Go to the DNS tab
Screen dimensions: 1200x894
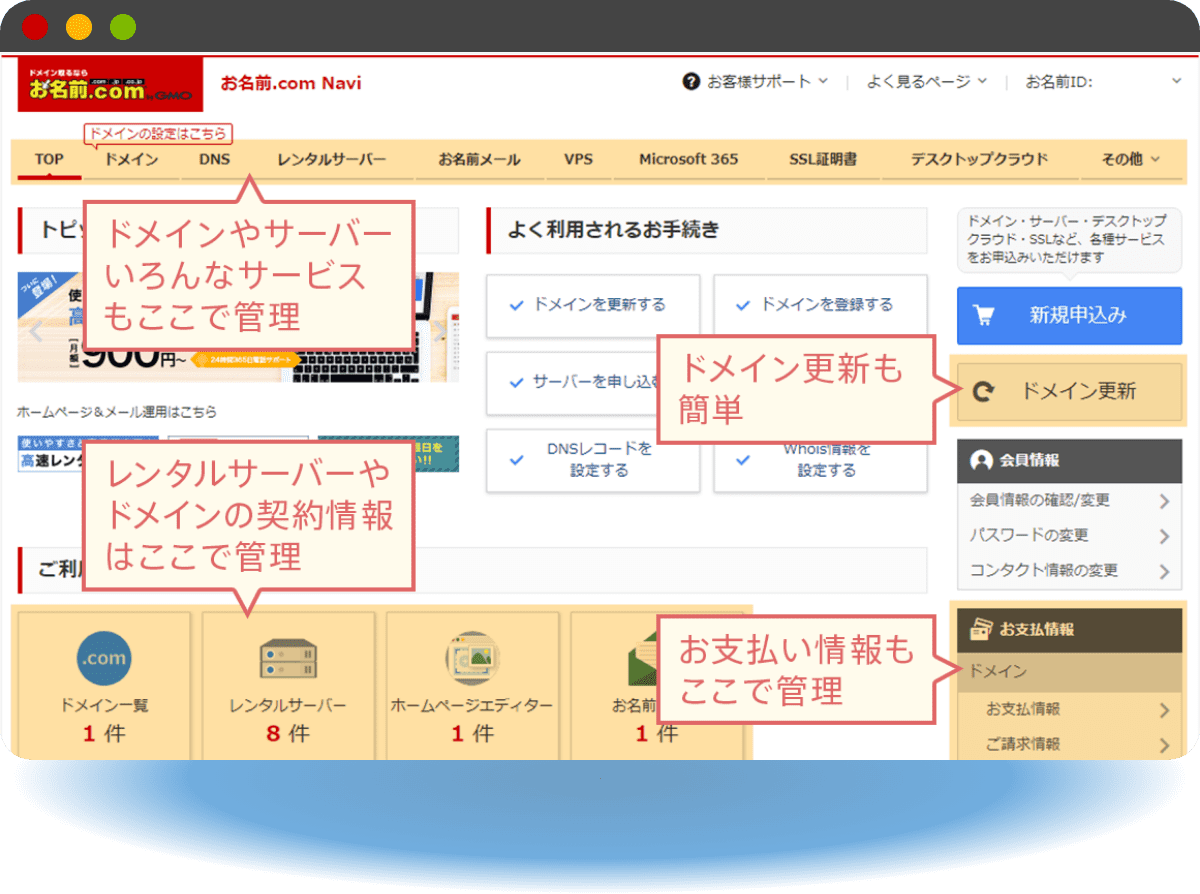click(x=214, y=159)
